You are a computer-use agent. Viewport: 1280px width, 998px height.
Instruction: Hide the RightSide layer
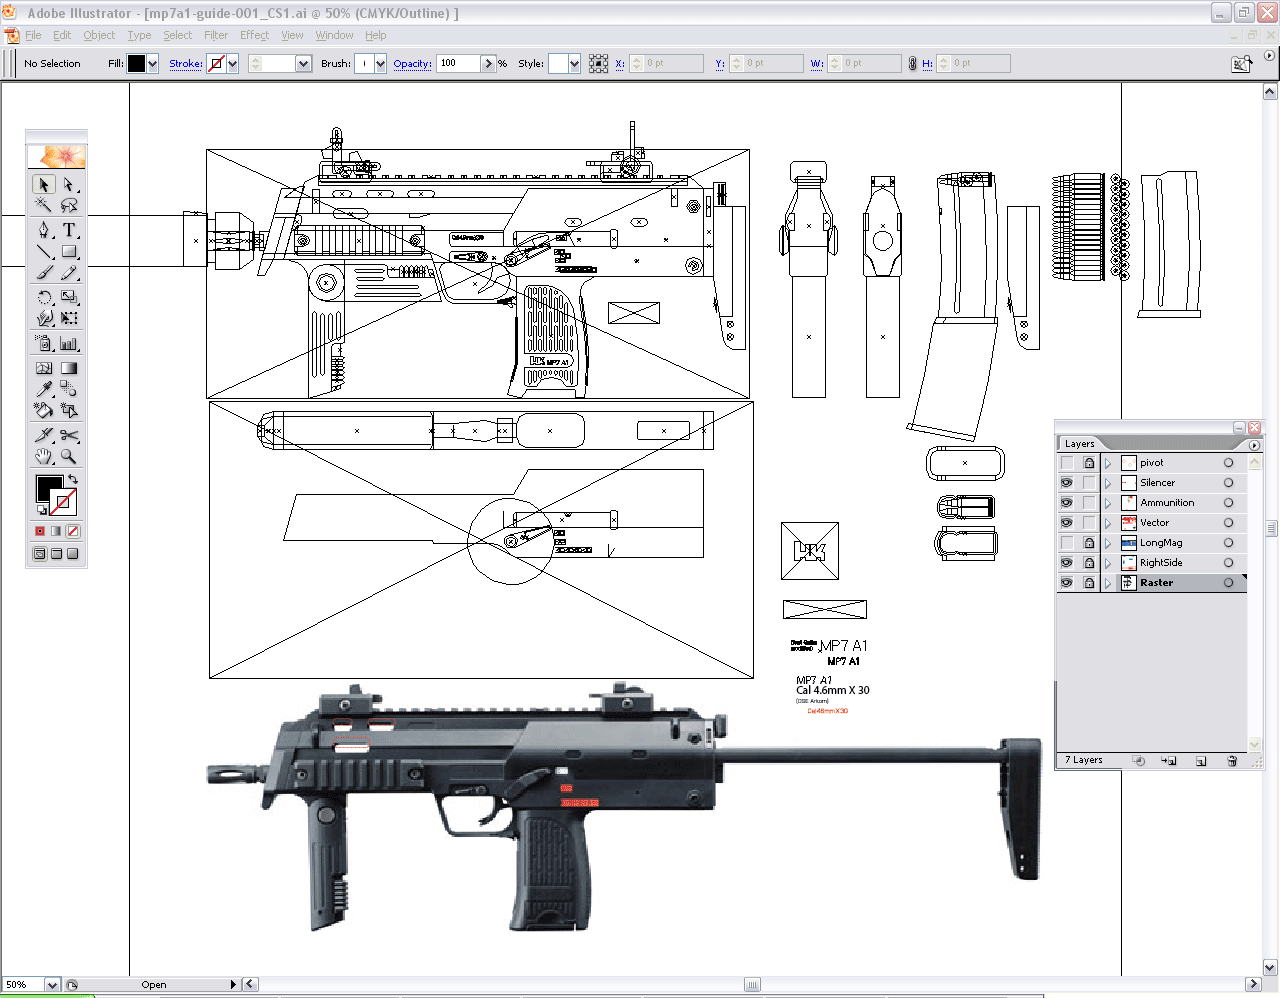[x=1067, y=563]
